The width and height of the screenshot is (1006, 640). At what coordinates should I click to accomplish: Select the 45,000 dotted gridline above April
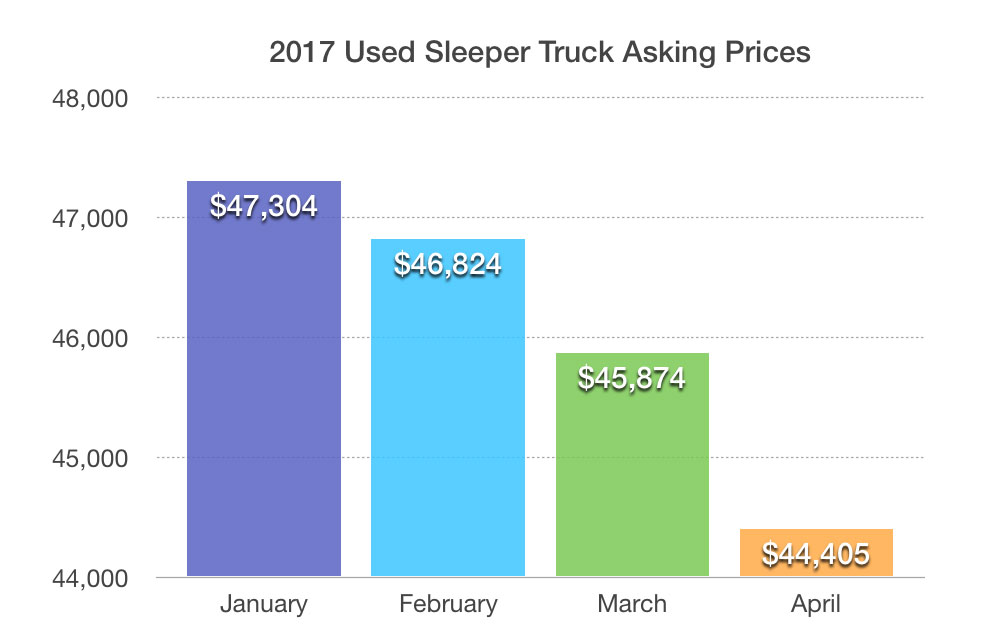816,458
